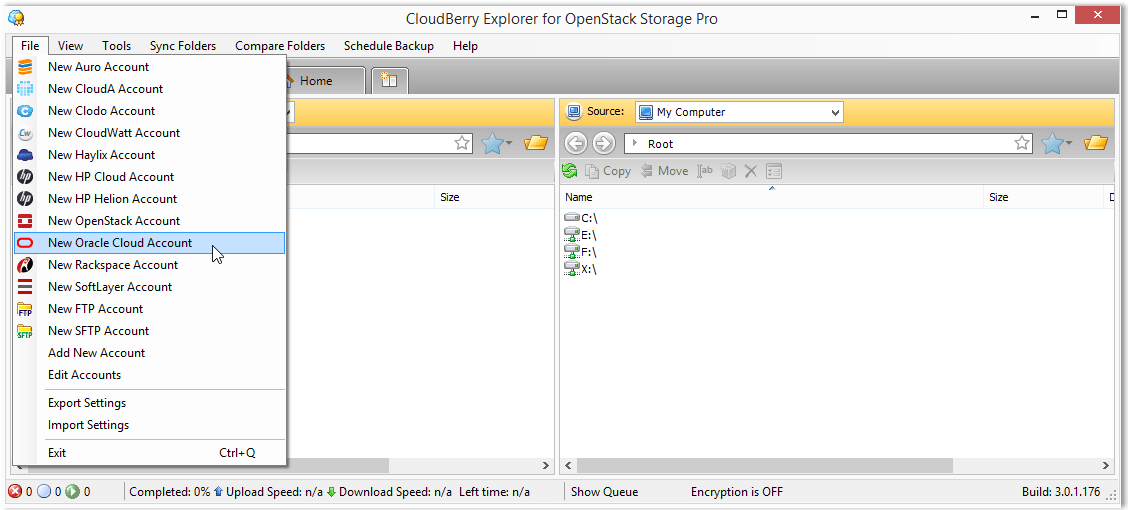This screenshot has height=510, width=1128.
Task: Expand the Root breadcrumb triangle
Action: [x=634, y=144]
